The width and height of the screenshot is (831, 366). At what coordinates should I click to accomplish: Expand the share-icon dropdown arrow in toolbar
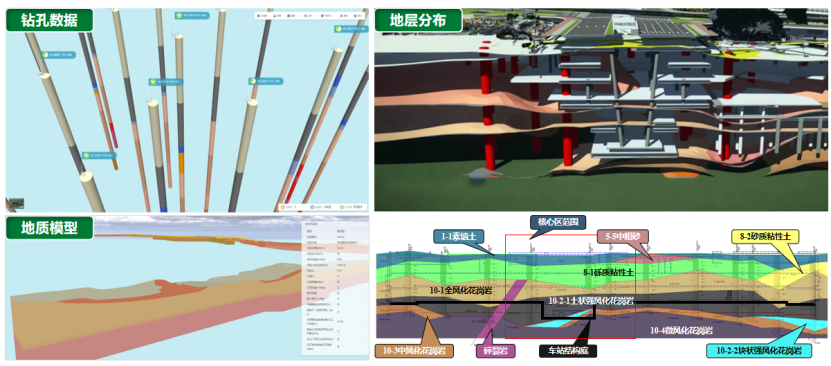314,16
